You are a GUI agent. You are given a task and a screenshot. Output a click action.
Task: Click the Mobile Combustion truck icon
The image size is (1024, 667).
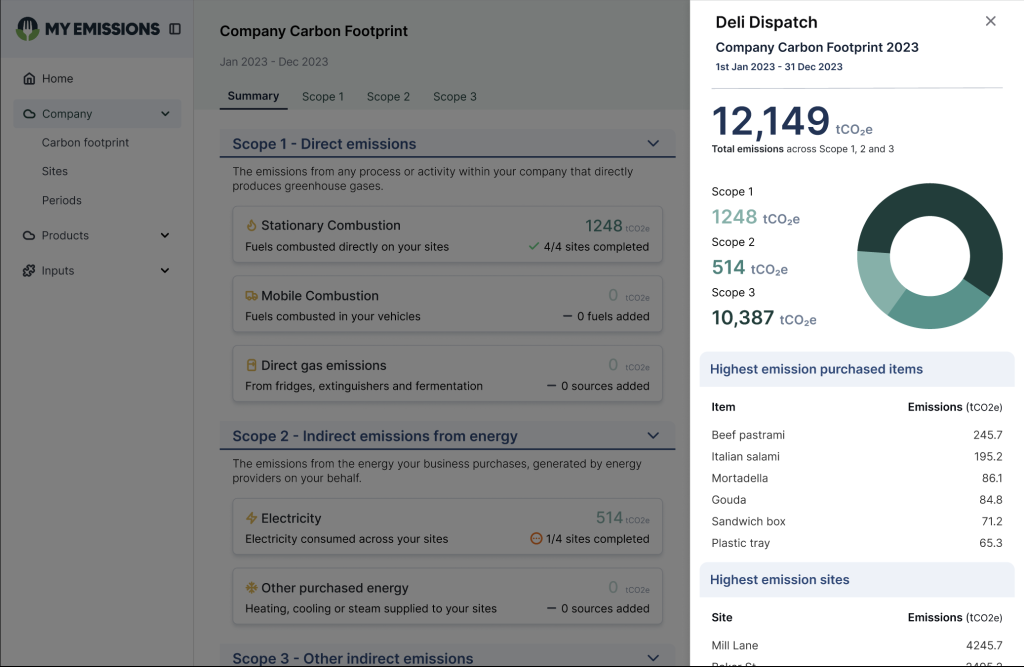[x=251, y=296]
